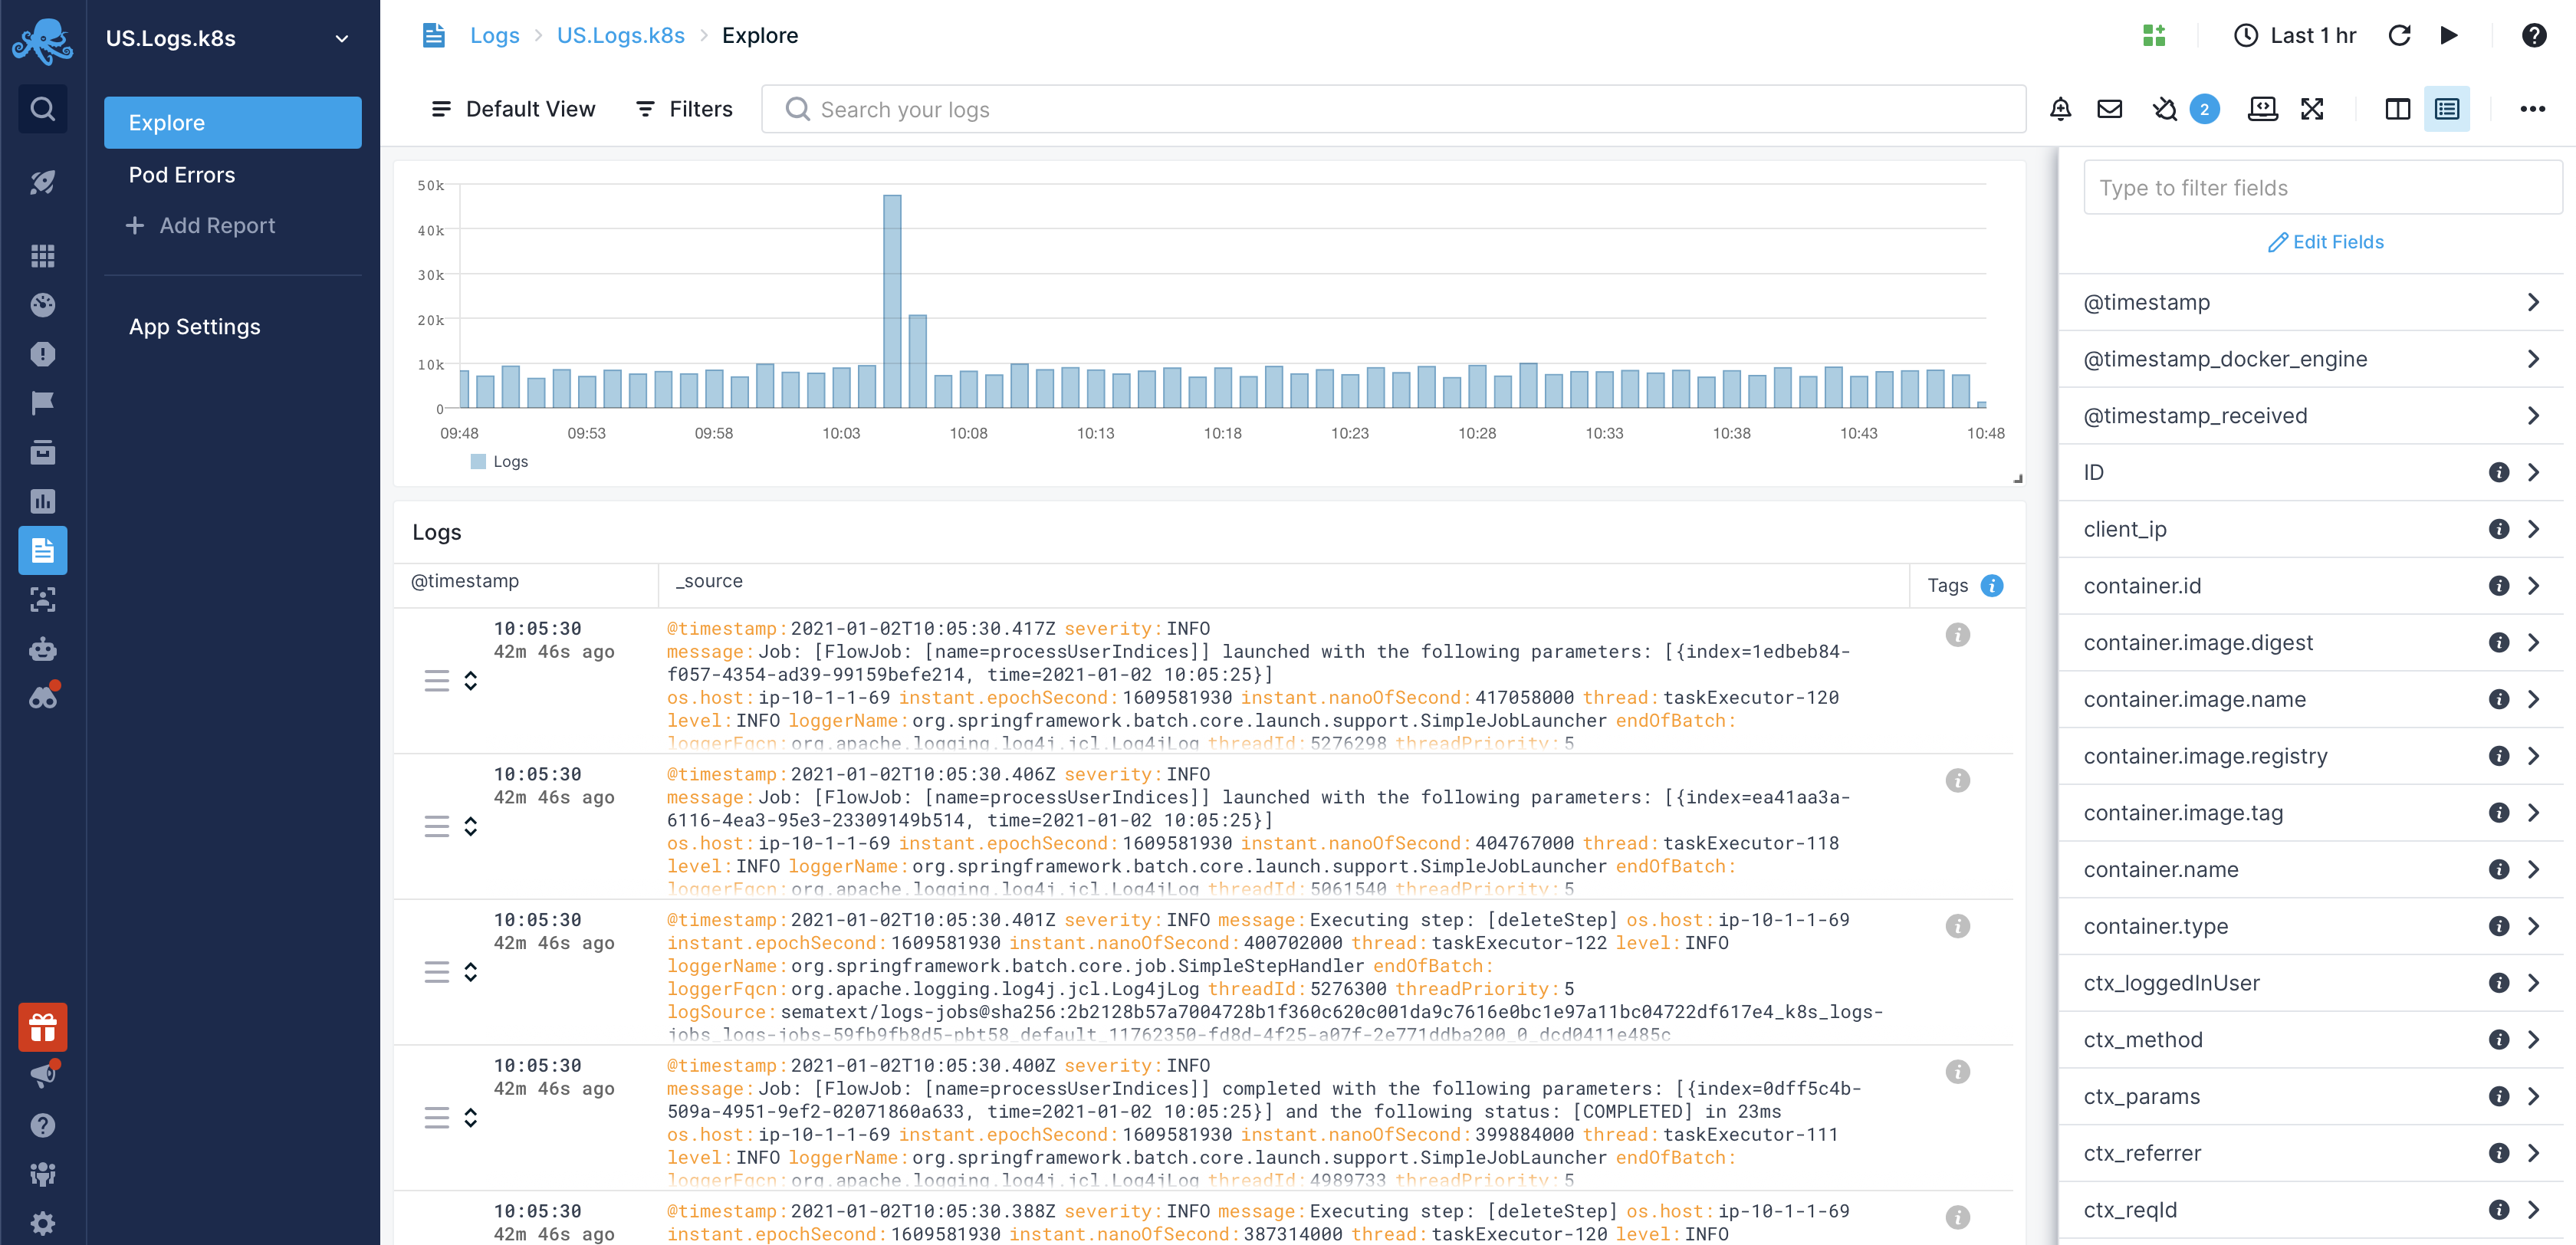The image size is (2576, 1245).
Task: Click the tallest histogram bar near 10:05
Action: 892,301
